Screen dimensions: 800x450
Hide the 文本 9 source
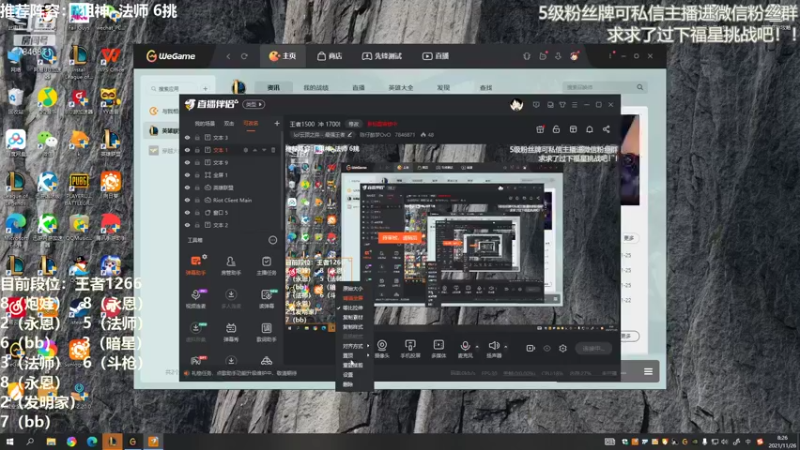[187, 163]
